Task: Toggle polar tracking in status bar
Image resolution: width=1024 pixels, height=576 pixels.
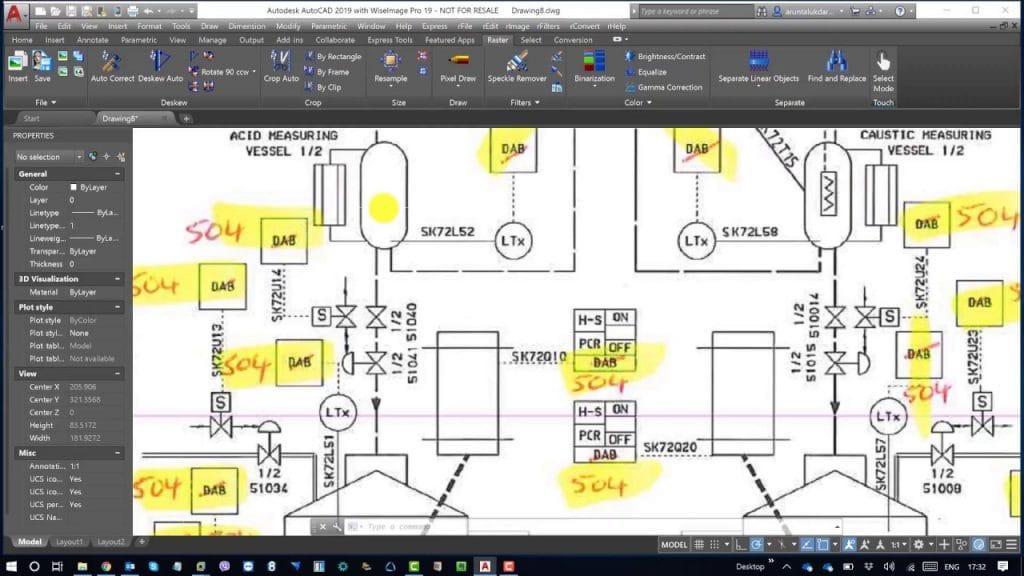Action: coord(756,544)
